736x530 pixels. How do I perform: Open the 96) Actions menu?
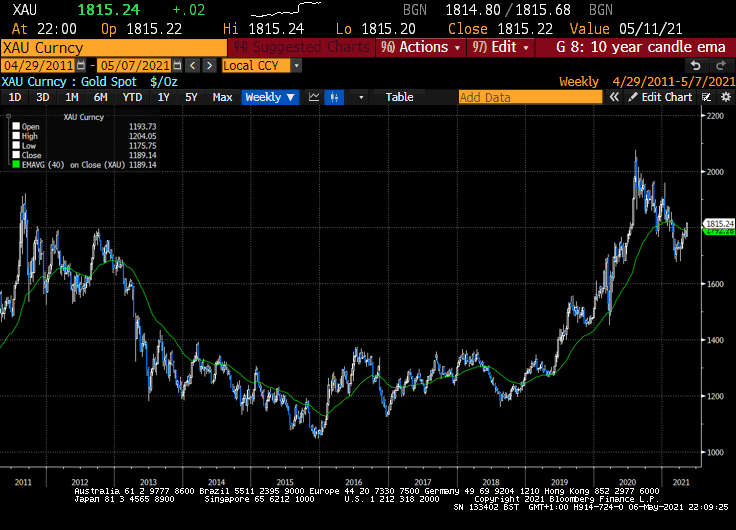tap(420, 47)
